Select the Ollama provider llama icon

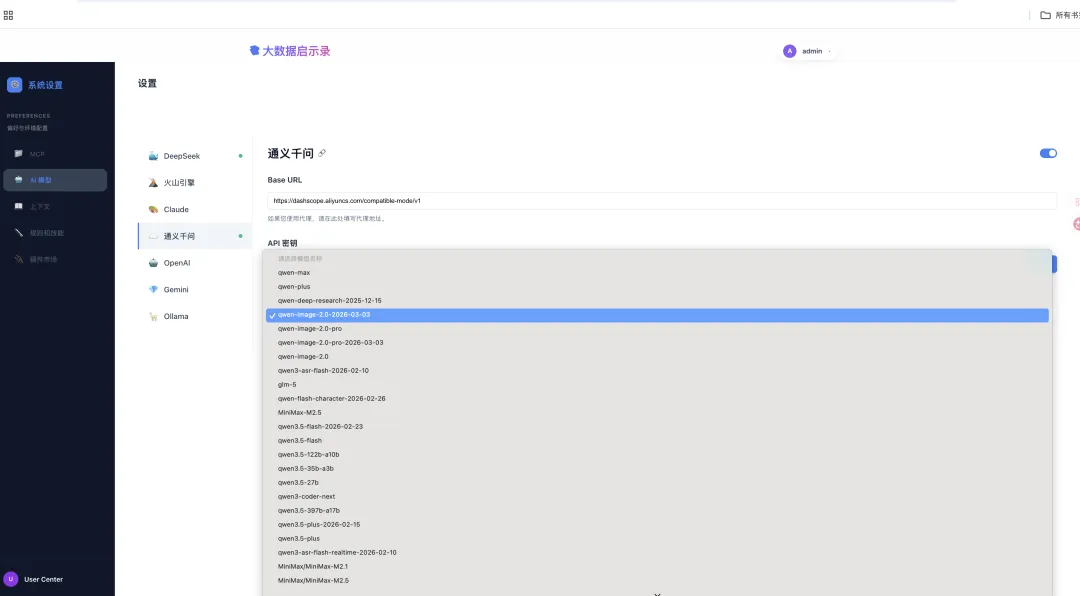[153, 316]
